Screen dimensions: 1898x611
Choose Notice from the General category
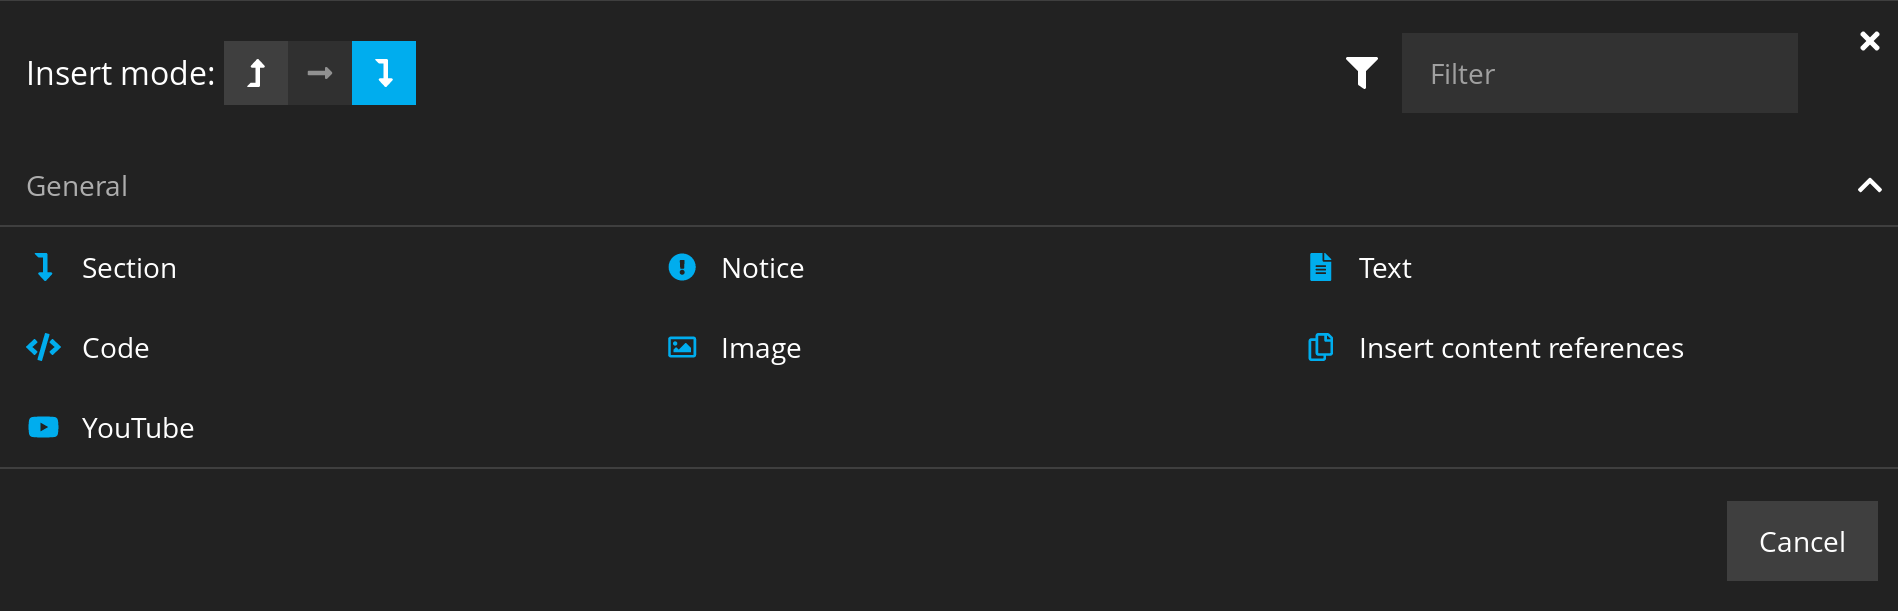click(x=761, y=267)
